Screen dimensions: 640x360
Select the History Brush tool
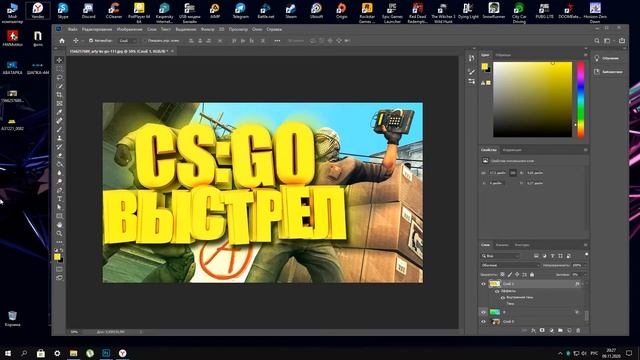tap(59, 147)
